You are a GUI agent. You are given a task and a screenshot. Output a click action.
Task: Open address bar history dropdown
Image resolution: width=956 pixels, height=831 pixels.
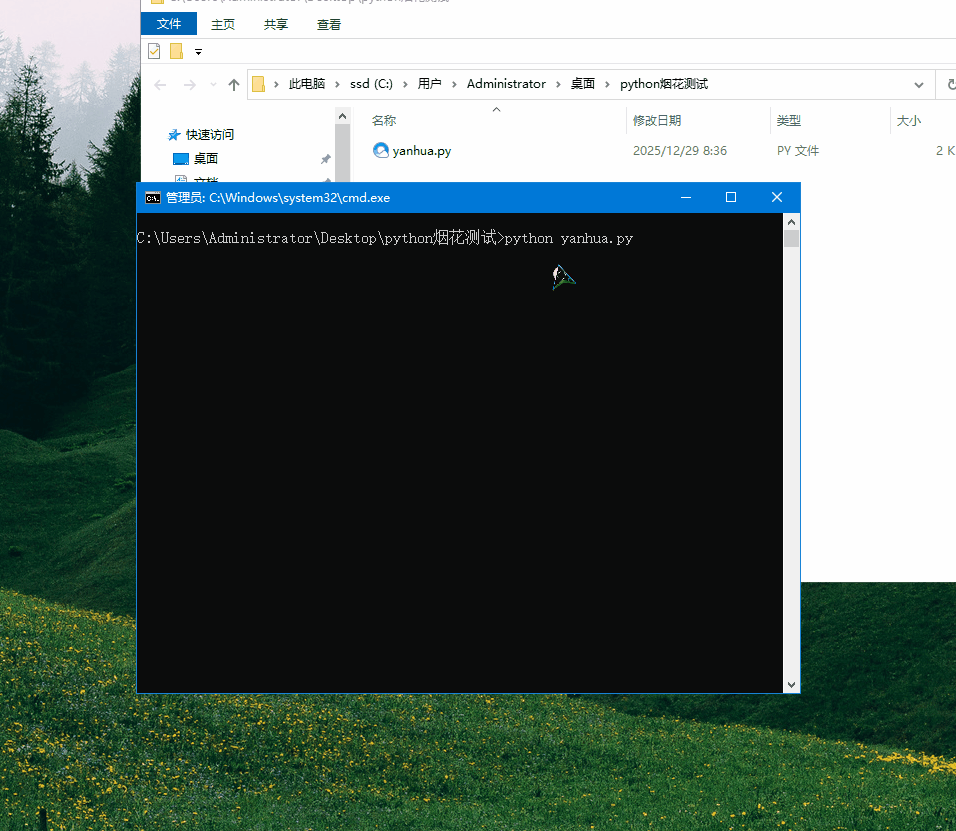[x=919, y=85]
